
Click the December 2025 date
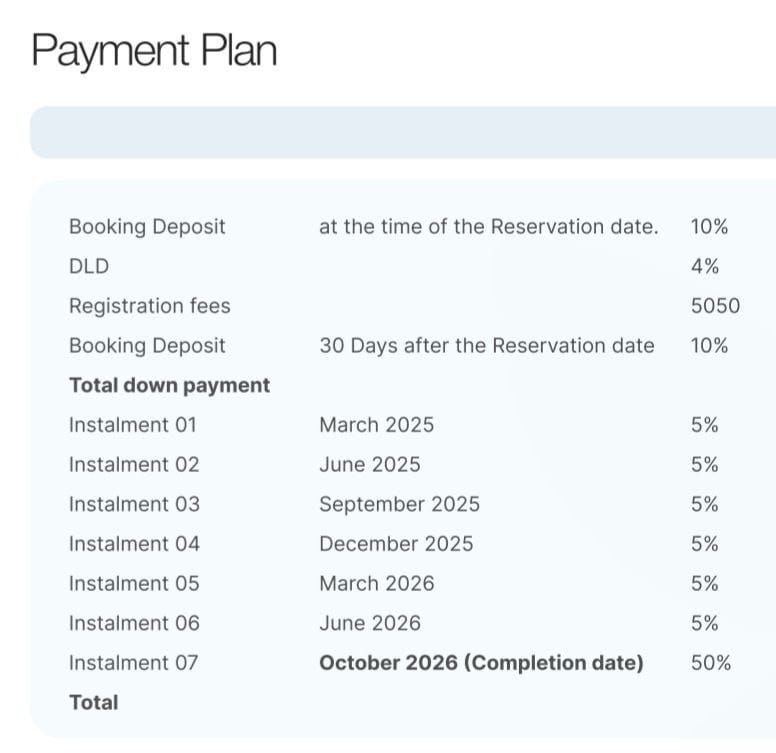396,544
